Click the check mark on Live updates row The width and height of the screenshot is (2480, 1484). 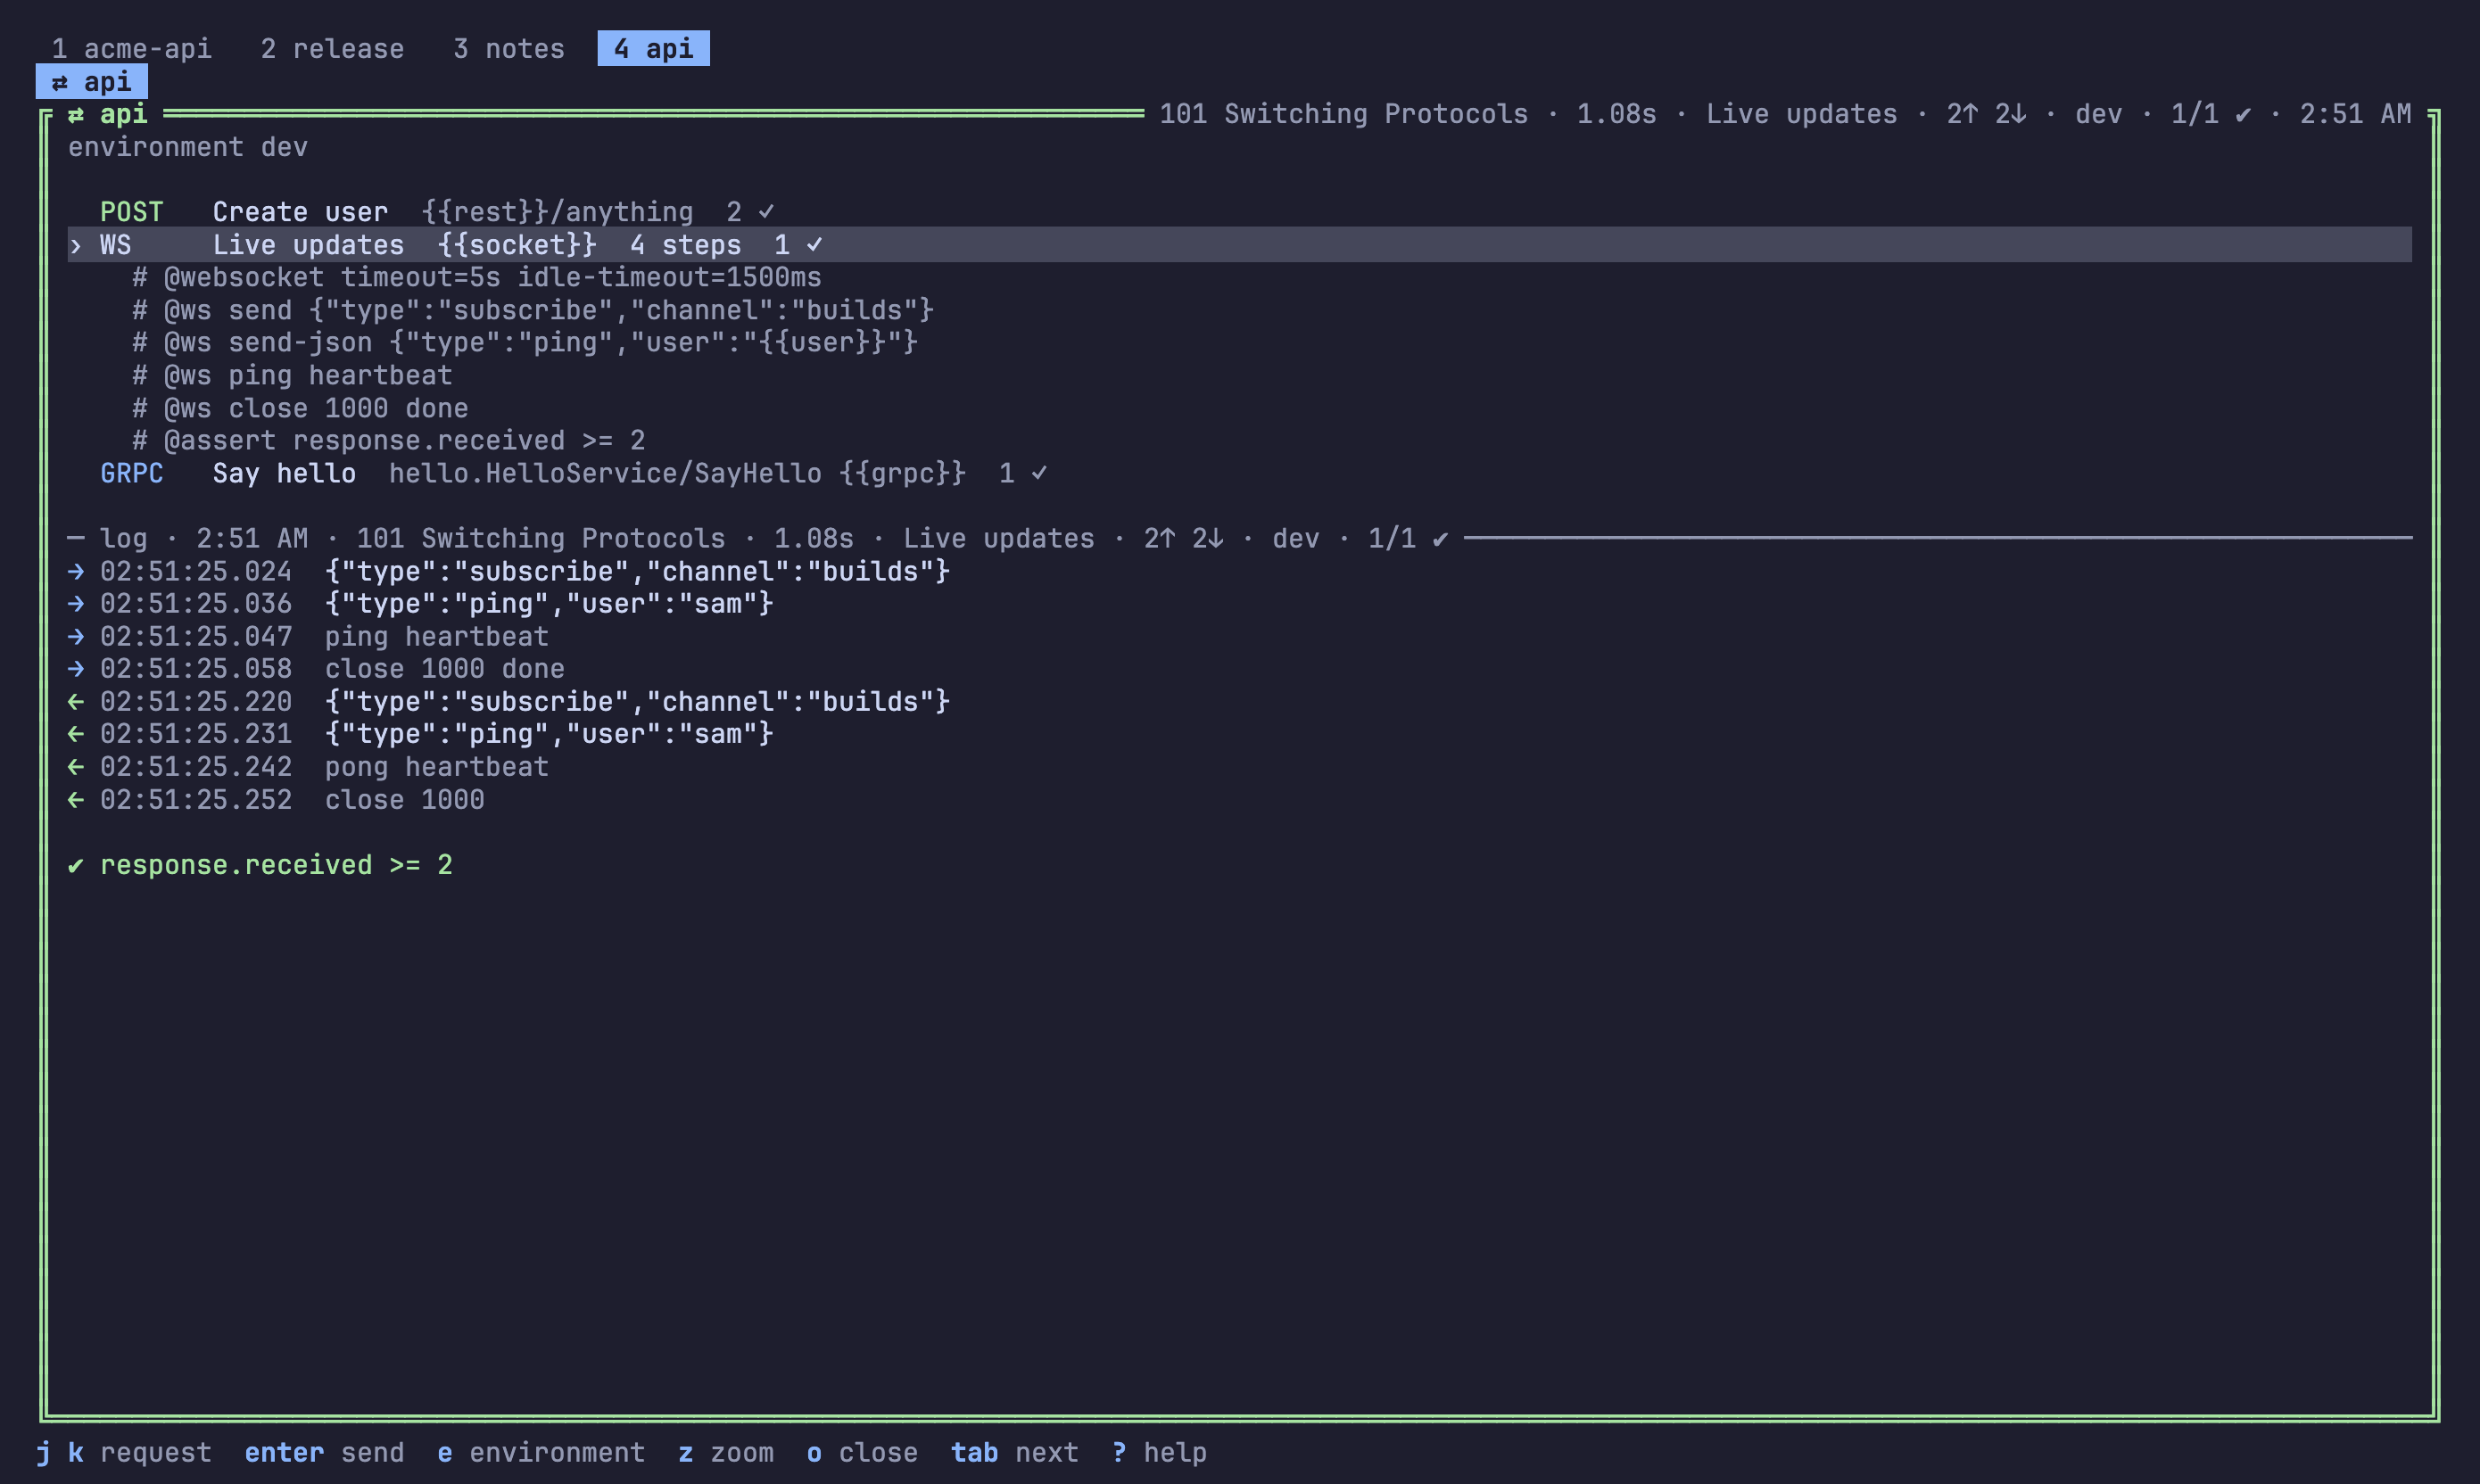815,245
